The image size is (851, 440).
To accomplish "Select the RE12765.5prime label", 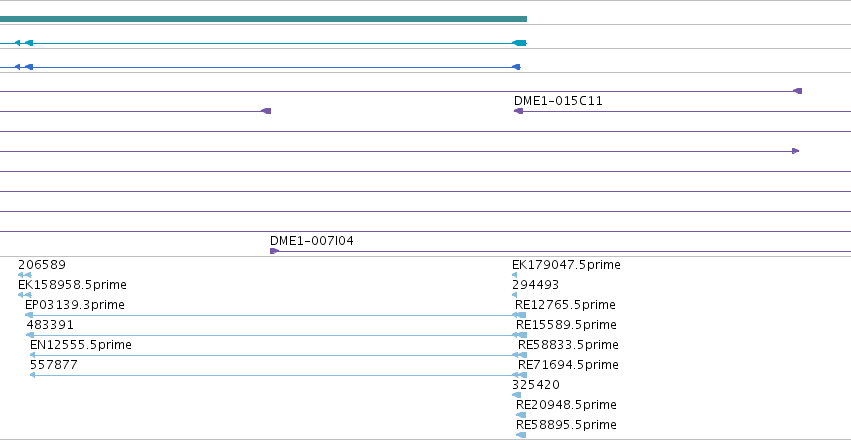I will [565, 305].
